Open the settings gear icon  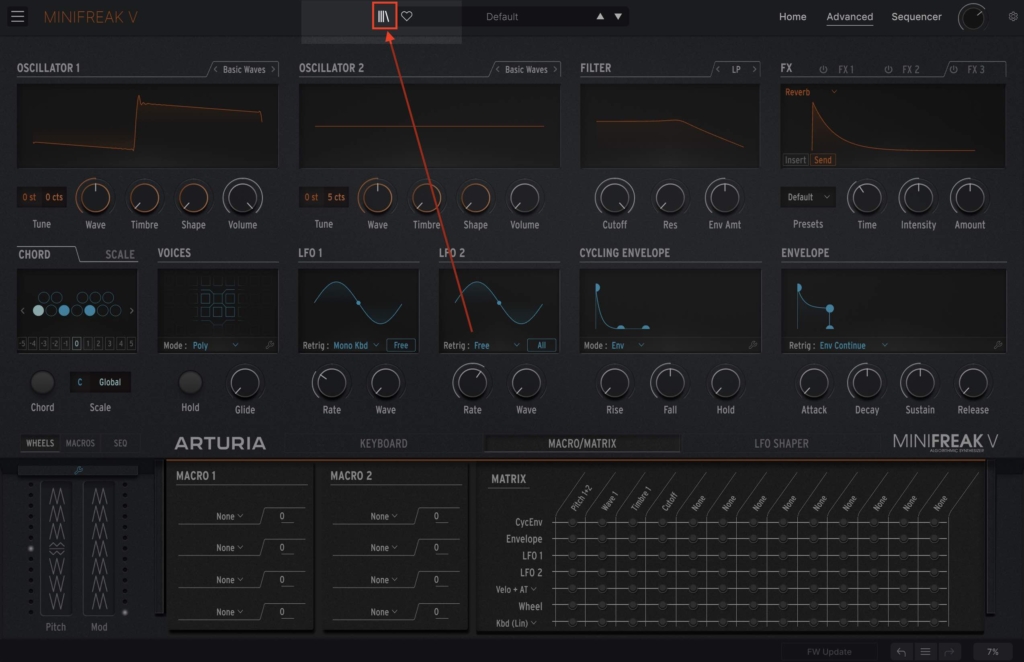(x=1012, y=17)
